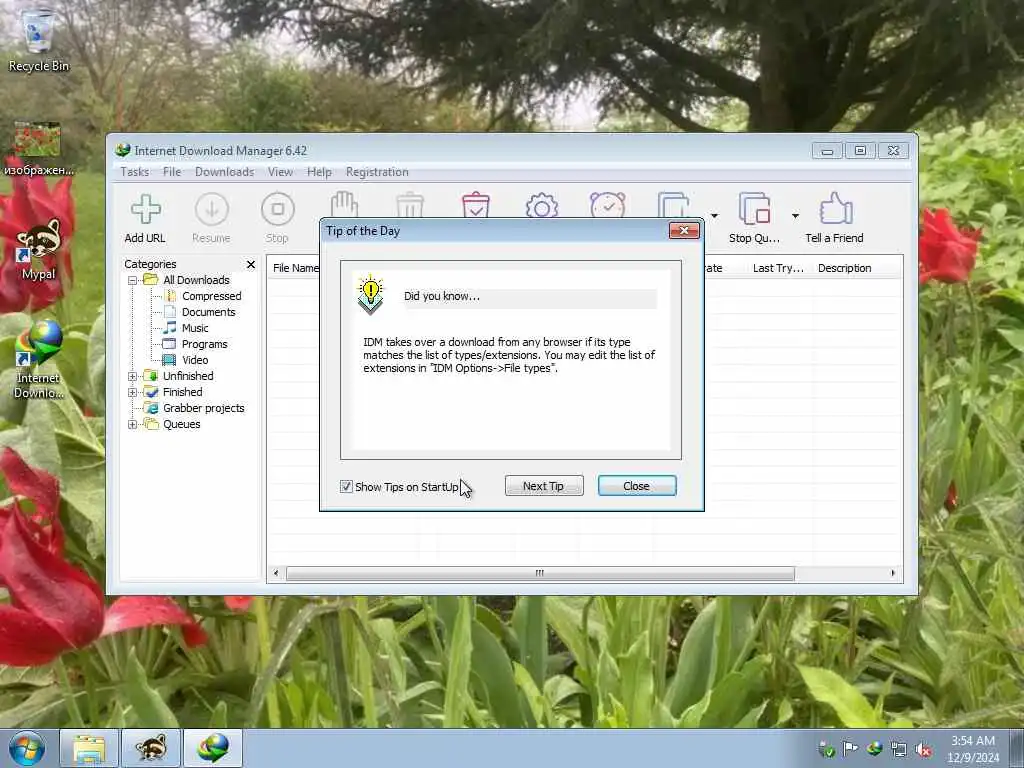The width and height of the screenshot is (1024, 768).
Task: Open the Downloads menu
Action: [x=224, y=172]
